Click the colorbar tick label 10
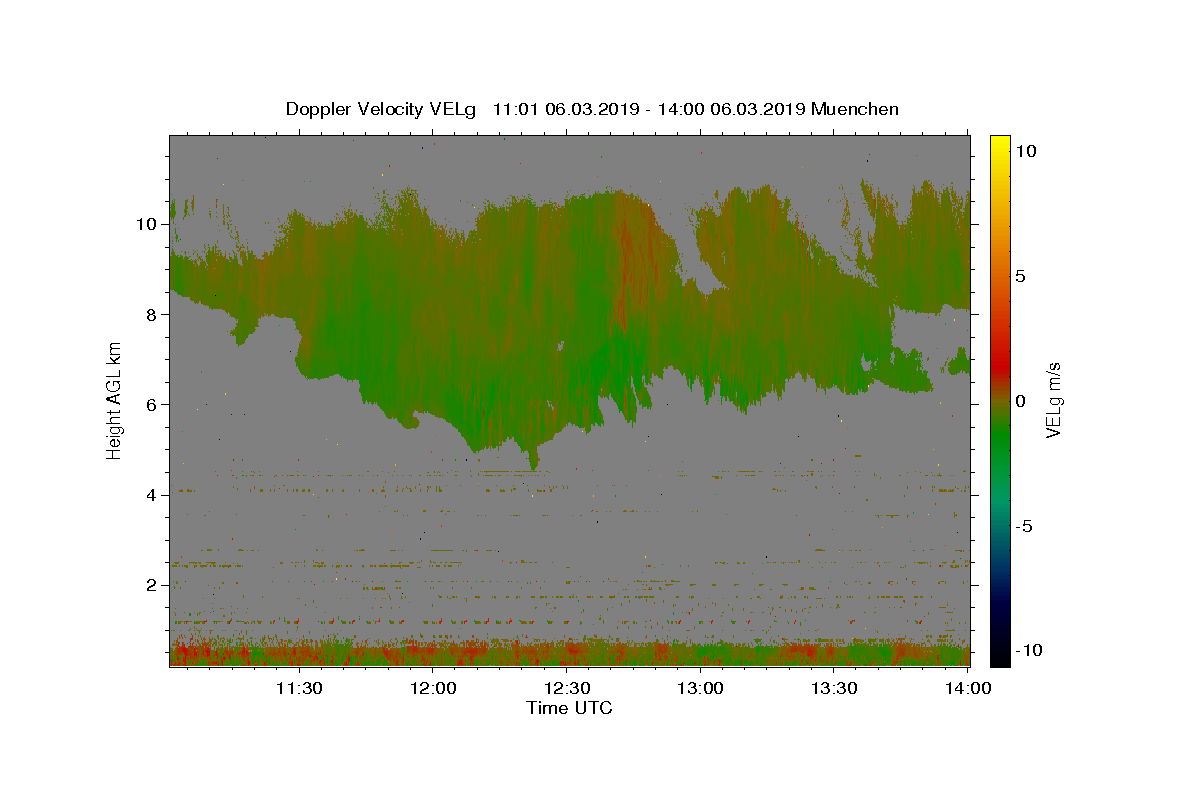The image size is (1200, 800). point(1025,150)
